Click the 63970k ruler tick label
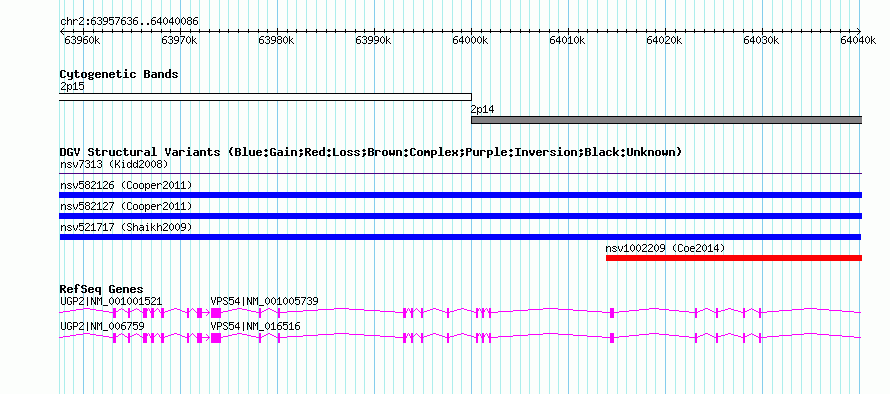Screen dimensions: 890x394 click(x=179, y=40)
